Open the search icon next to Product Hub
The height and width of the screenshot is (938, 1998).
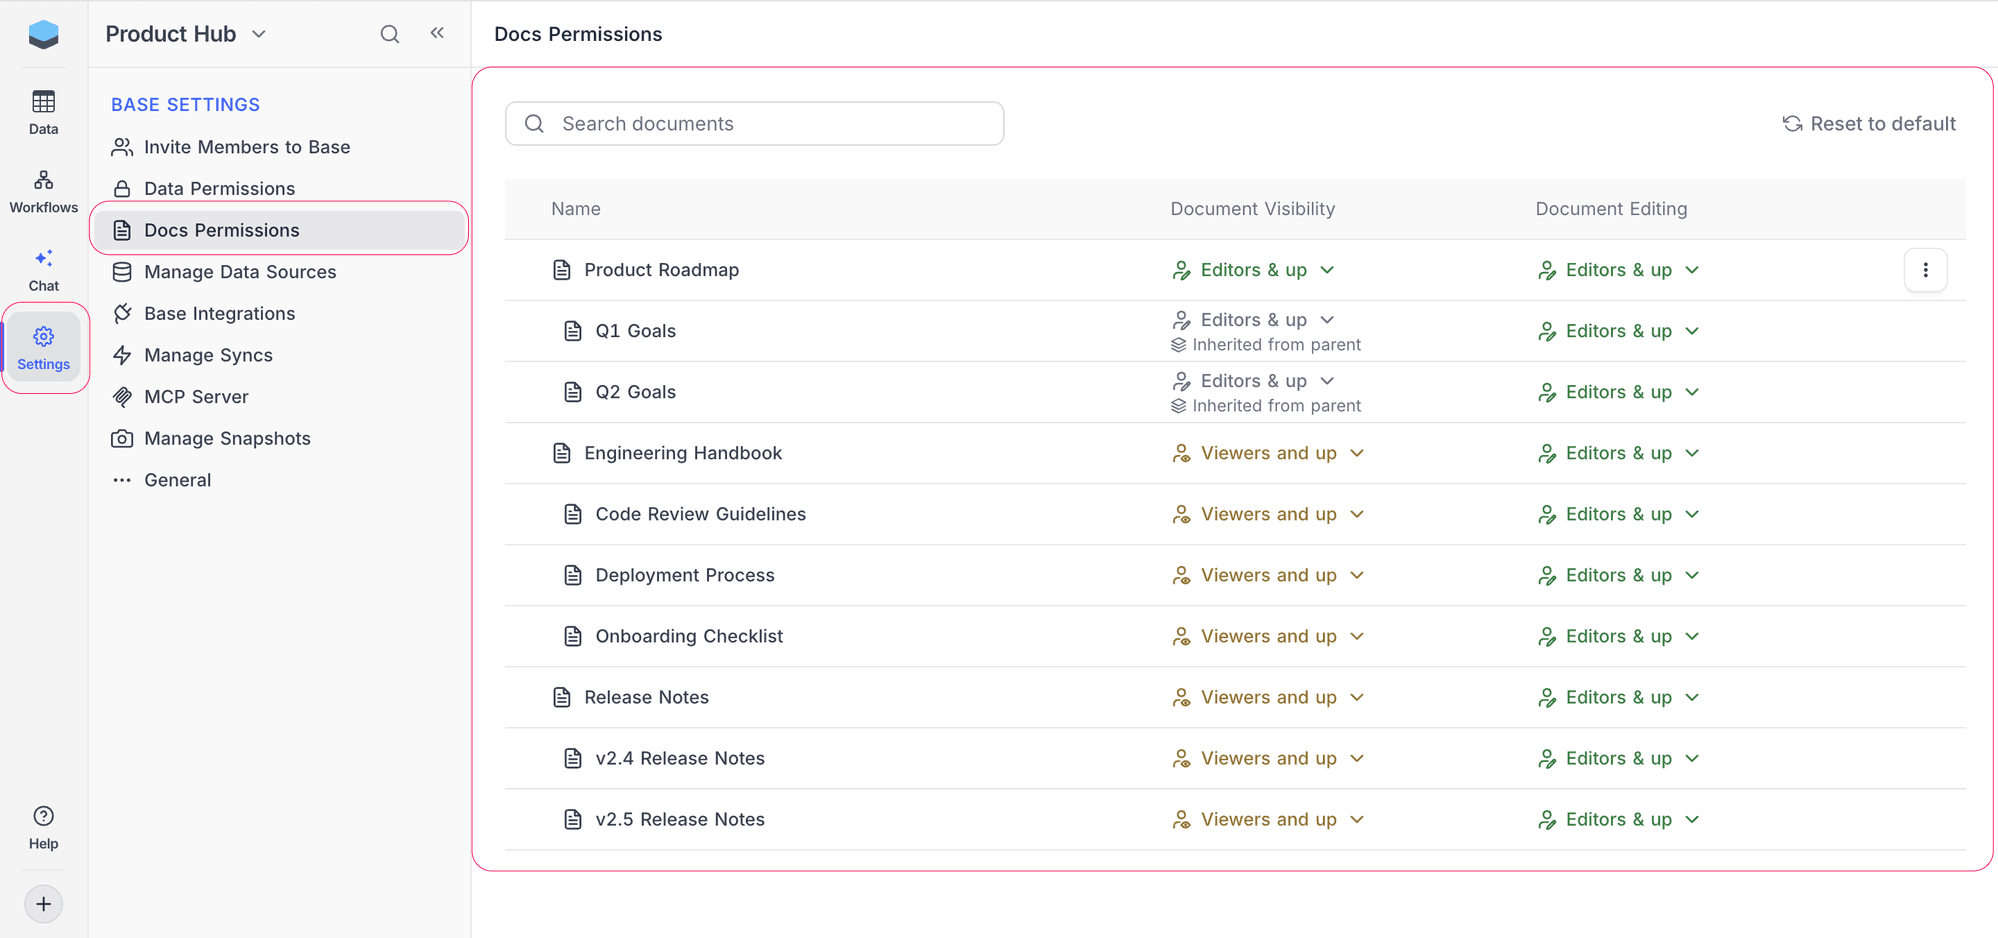pyautogui.click(x=389, y=33)
